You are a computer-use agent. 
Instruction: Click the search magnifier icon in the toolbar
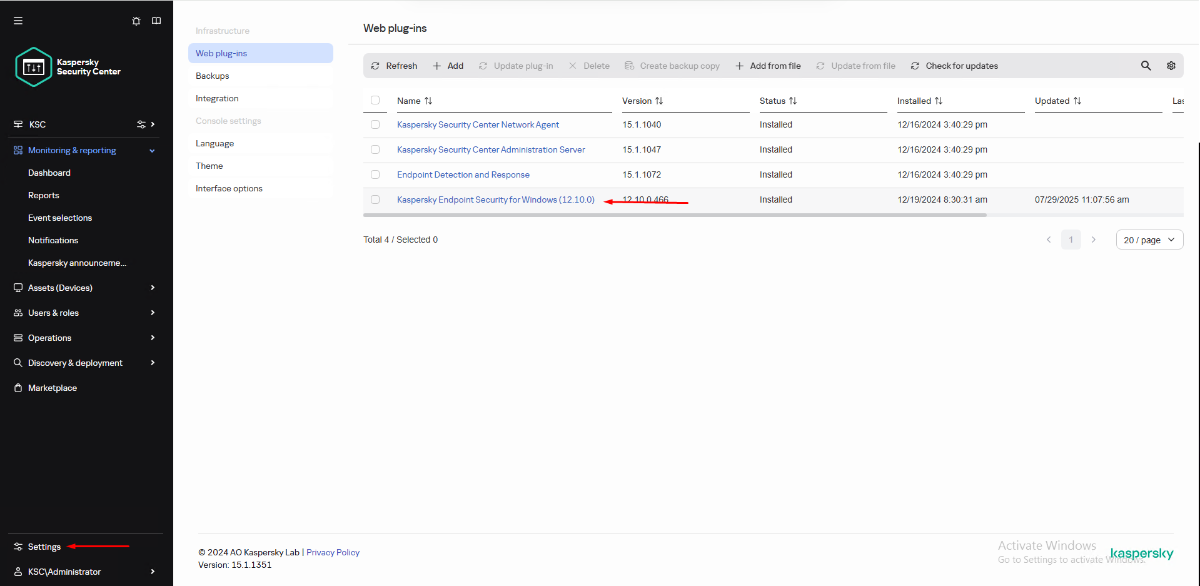(1146, 66)
